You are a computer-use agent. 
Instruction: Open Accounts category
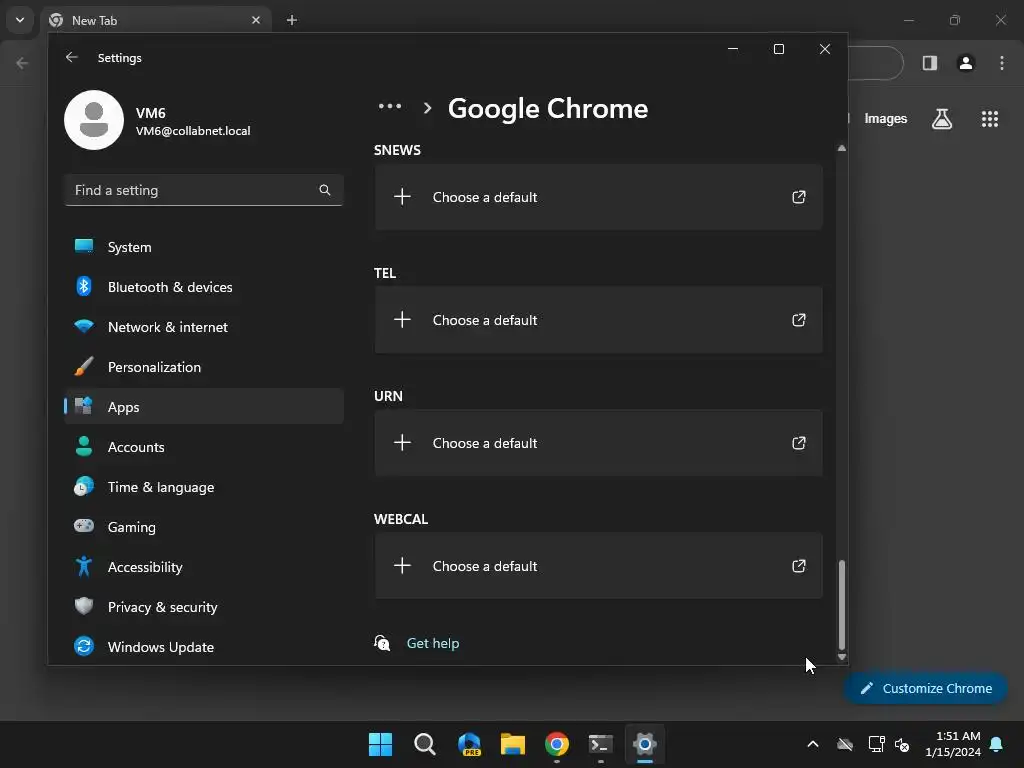[x=204, y=447]
